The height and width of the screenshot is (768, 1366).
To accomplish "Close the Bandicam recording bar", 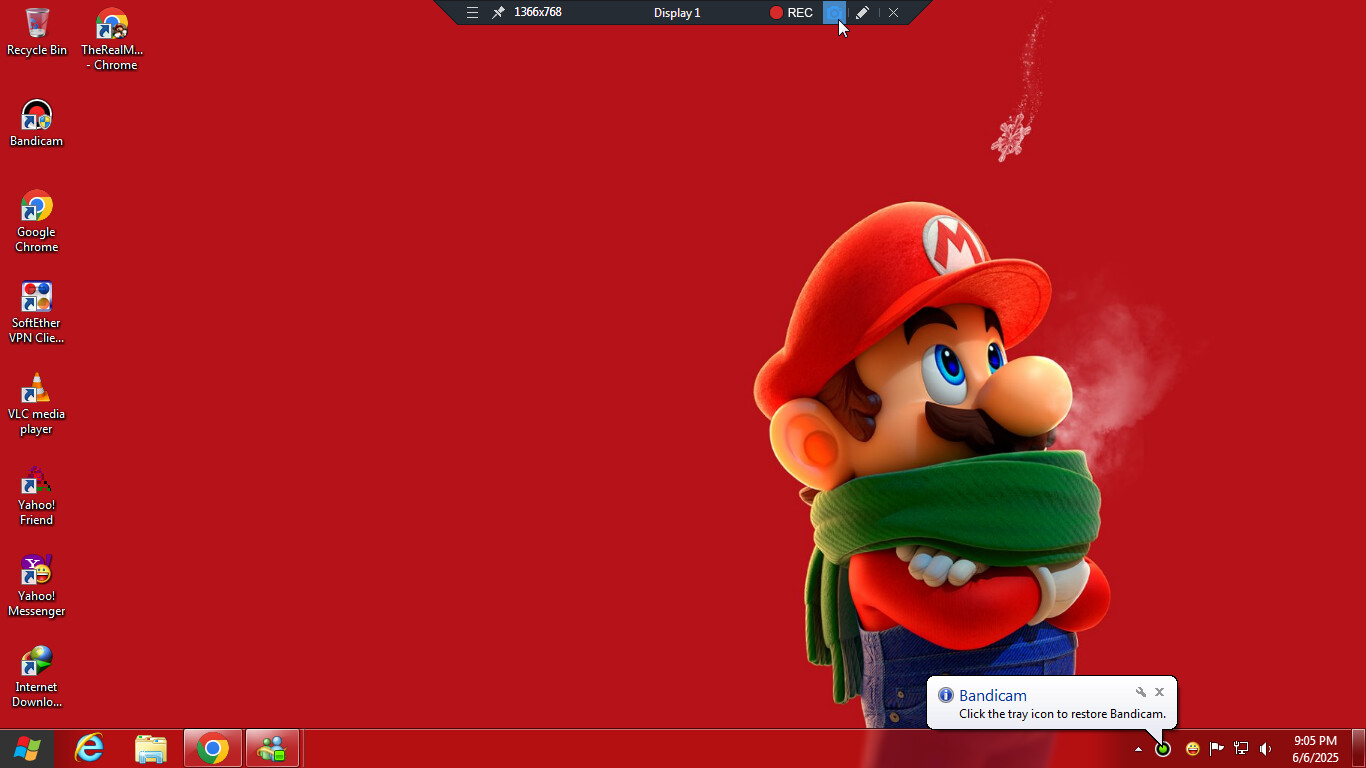I will click(893, 13).
